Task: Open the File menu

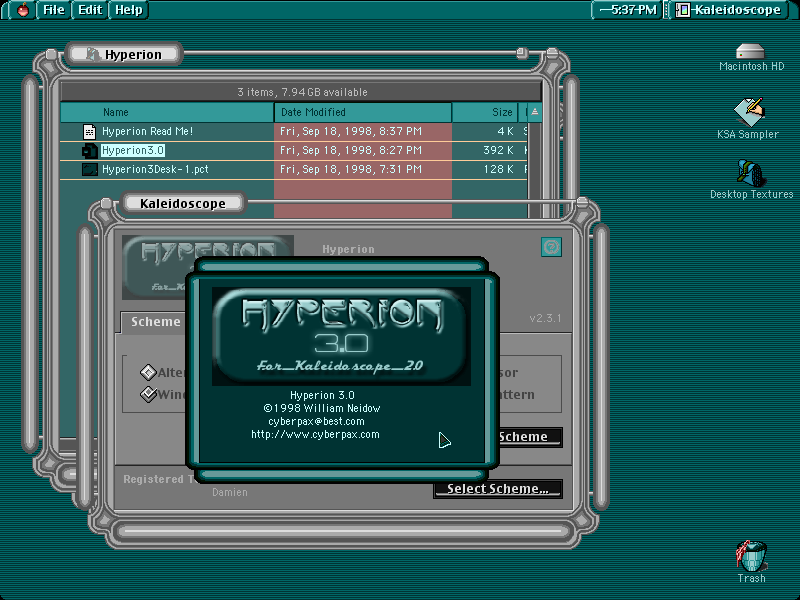Action: (x=54, y=10)
